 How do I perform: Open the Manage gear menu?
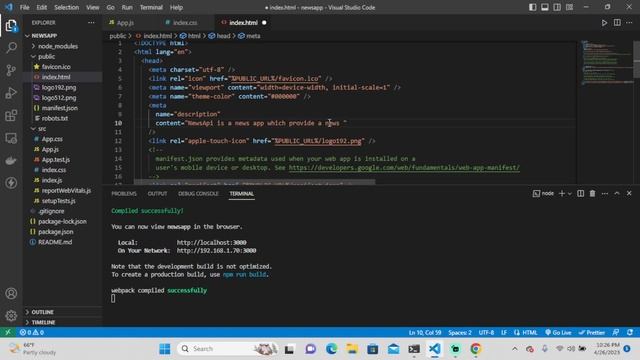click(x=11, y=316)
